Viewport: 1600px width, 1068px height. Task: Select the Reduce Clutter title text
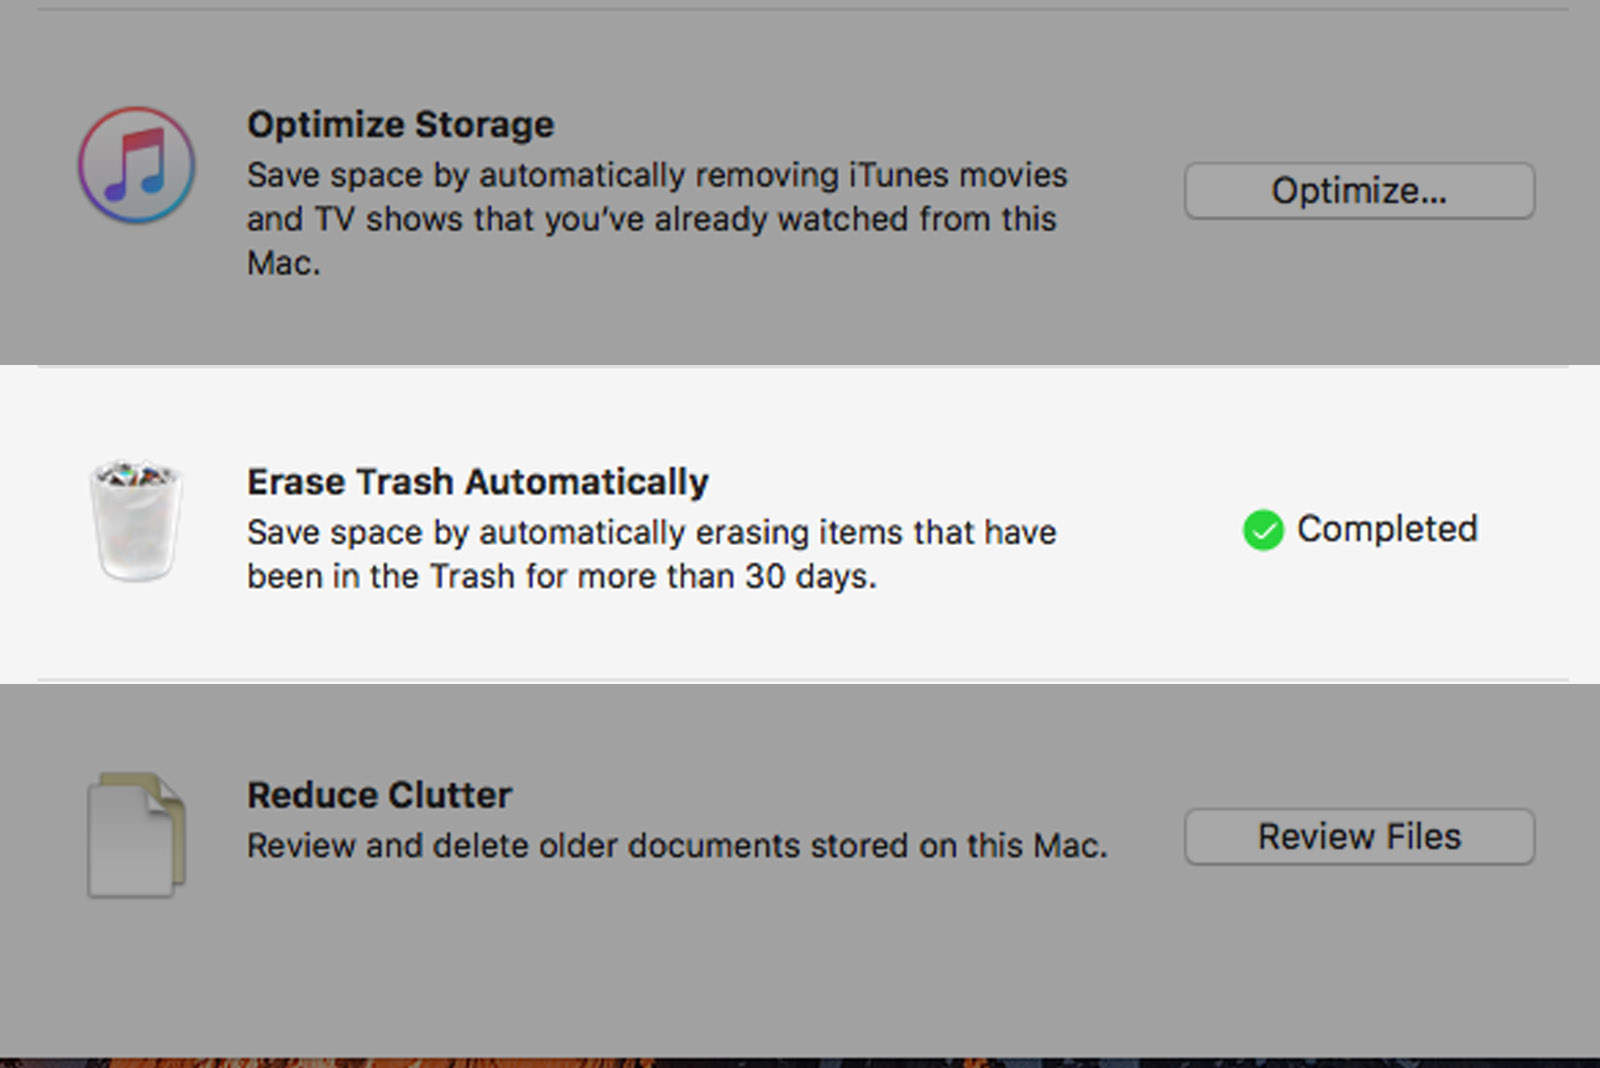pyautogui.click(x=379, y=794)
